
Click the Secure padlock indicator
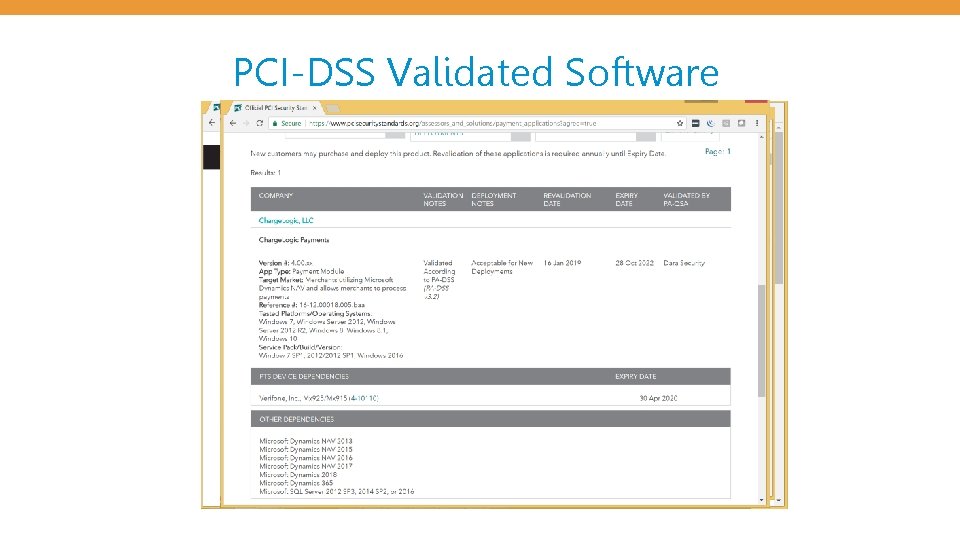point(287,123)
